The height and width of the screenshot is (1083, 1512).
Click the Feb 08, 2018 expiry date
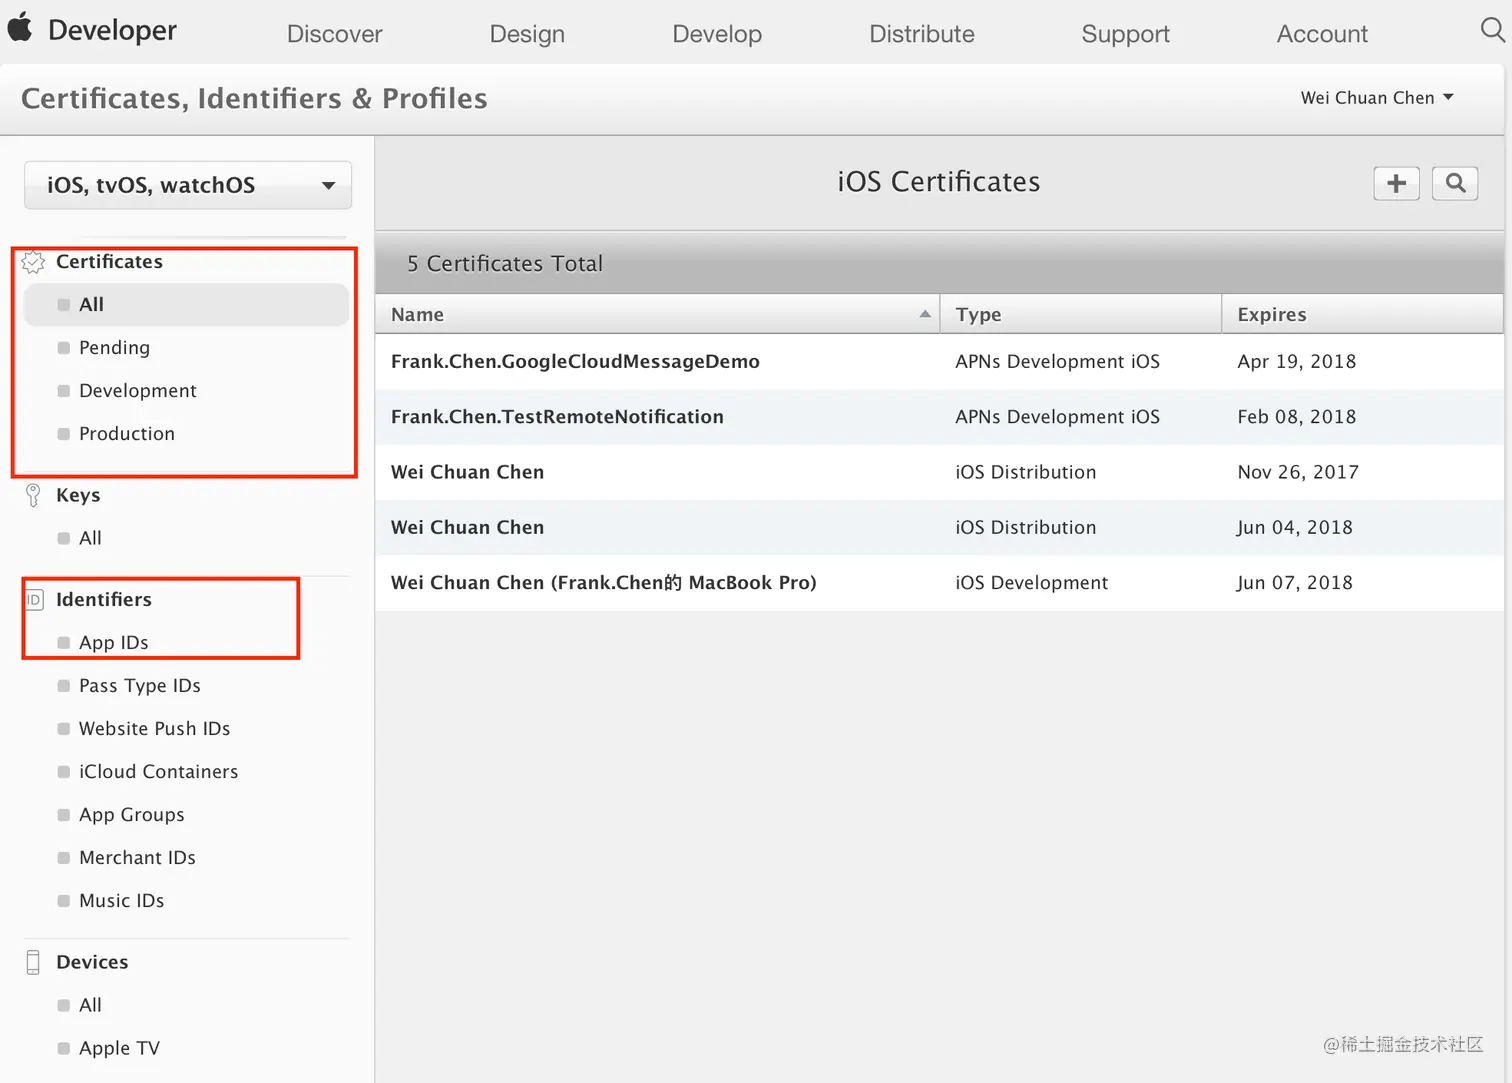(x=1297, y=417)
